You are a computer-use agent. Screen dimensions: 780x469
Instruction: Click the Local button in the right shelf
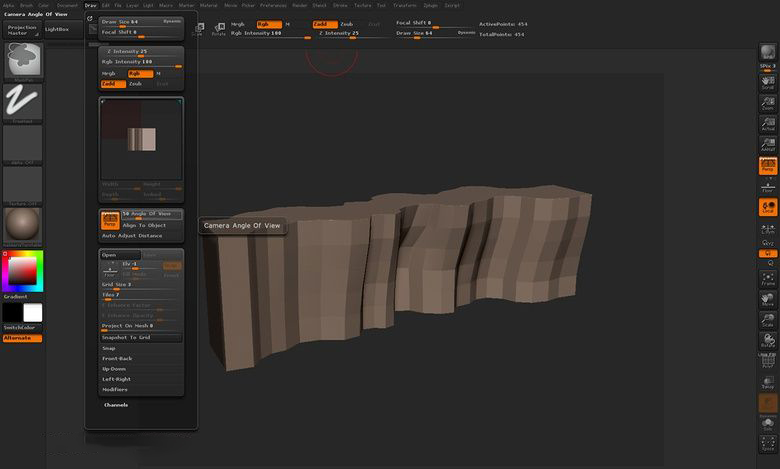pos(768,208)
